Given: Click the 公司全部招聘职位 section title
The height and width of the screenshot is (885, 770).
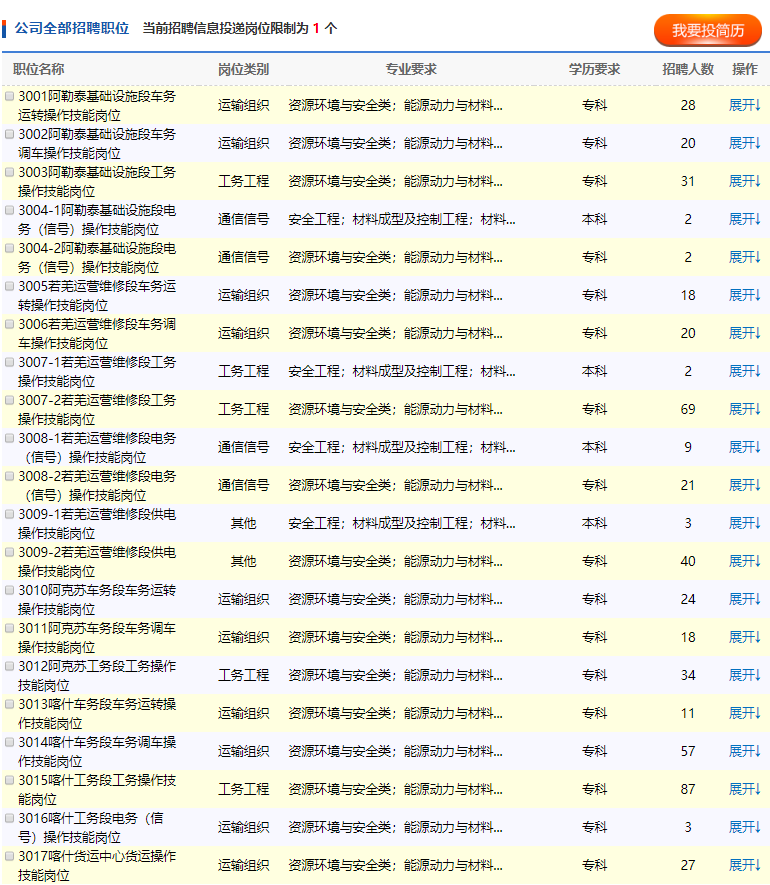Looking at the screenshot, I should [72, 28].
